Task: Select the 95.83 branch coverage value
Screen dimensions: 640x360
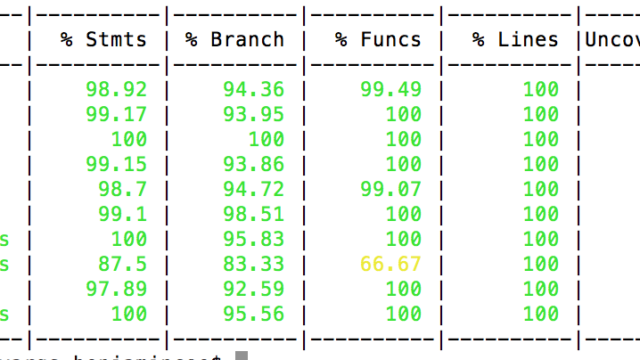Action: tap(253, 239)
